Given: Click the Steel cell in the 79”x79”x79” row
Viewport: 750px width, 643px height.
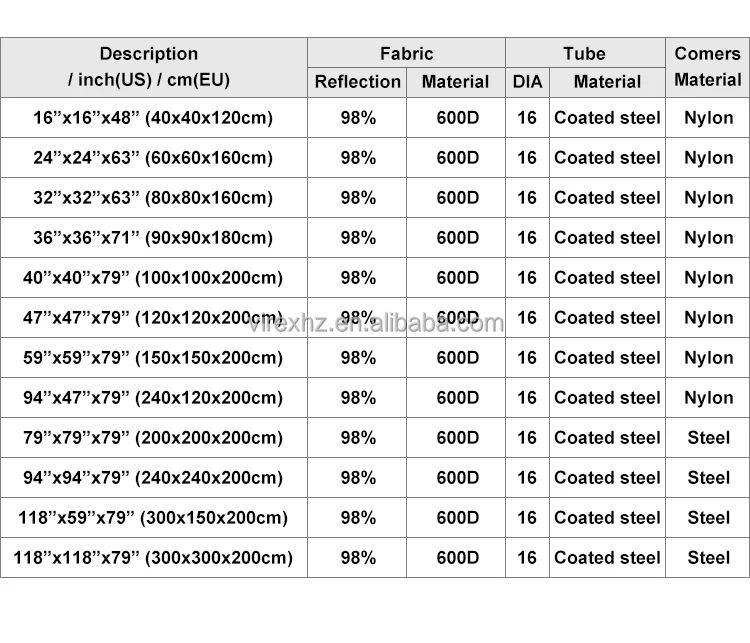Looking at the screenshot, I should [x=708, y=438].
